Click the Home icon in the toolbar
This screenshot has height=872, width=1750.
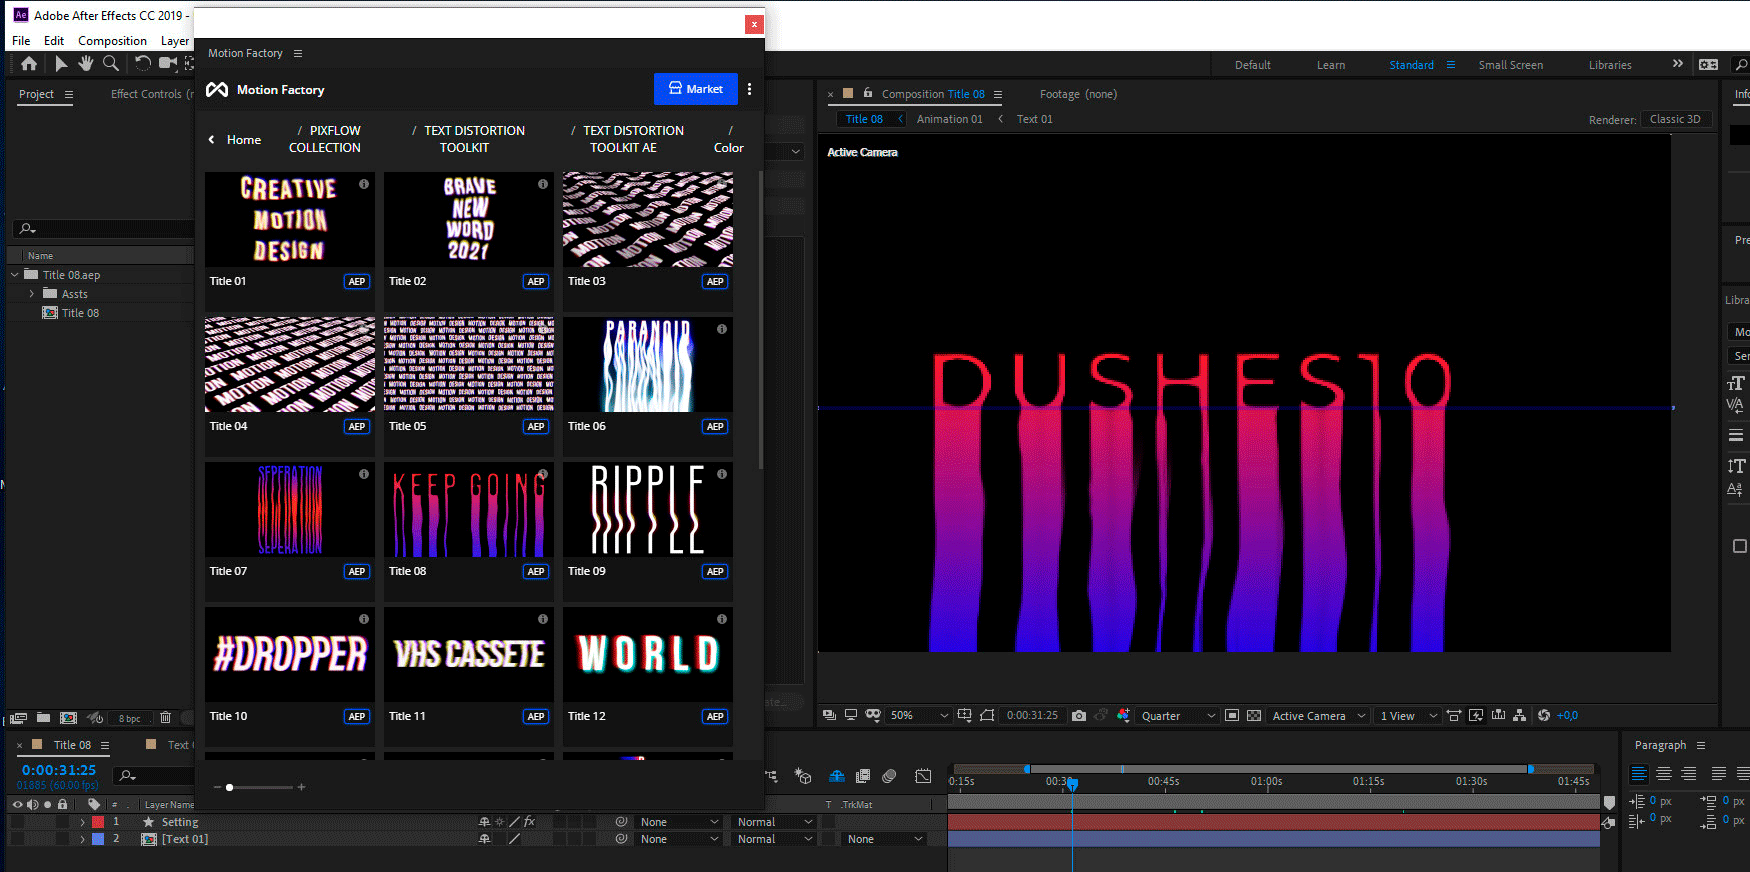pyautogui.click(x=29, y=64)
